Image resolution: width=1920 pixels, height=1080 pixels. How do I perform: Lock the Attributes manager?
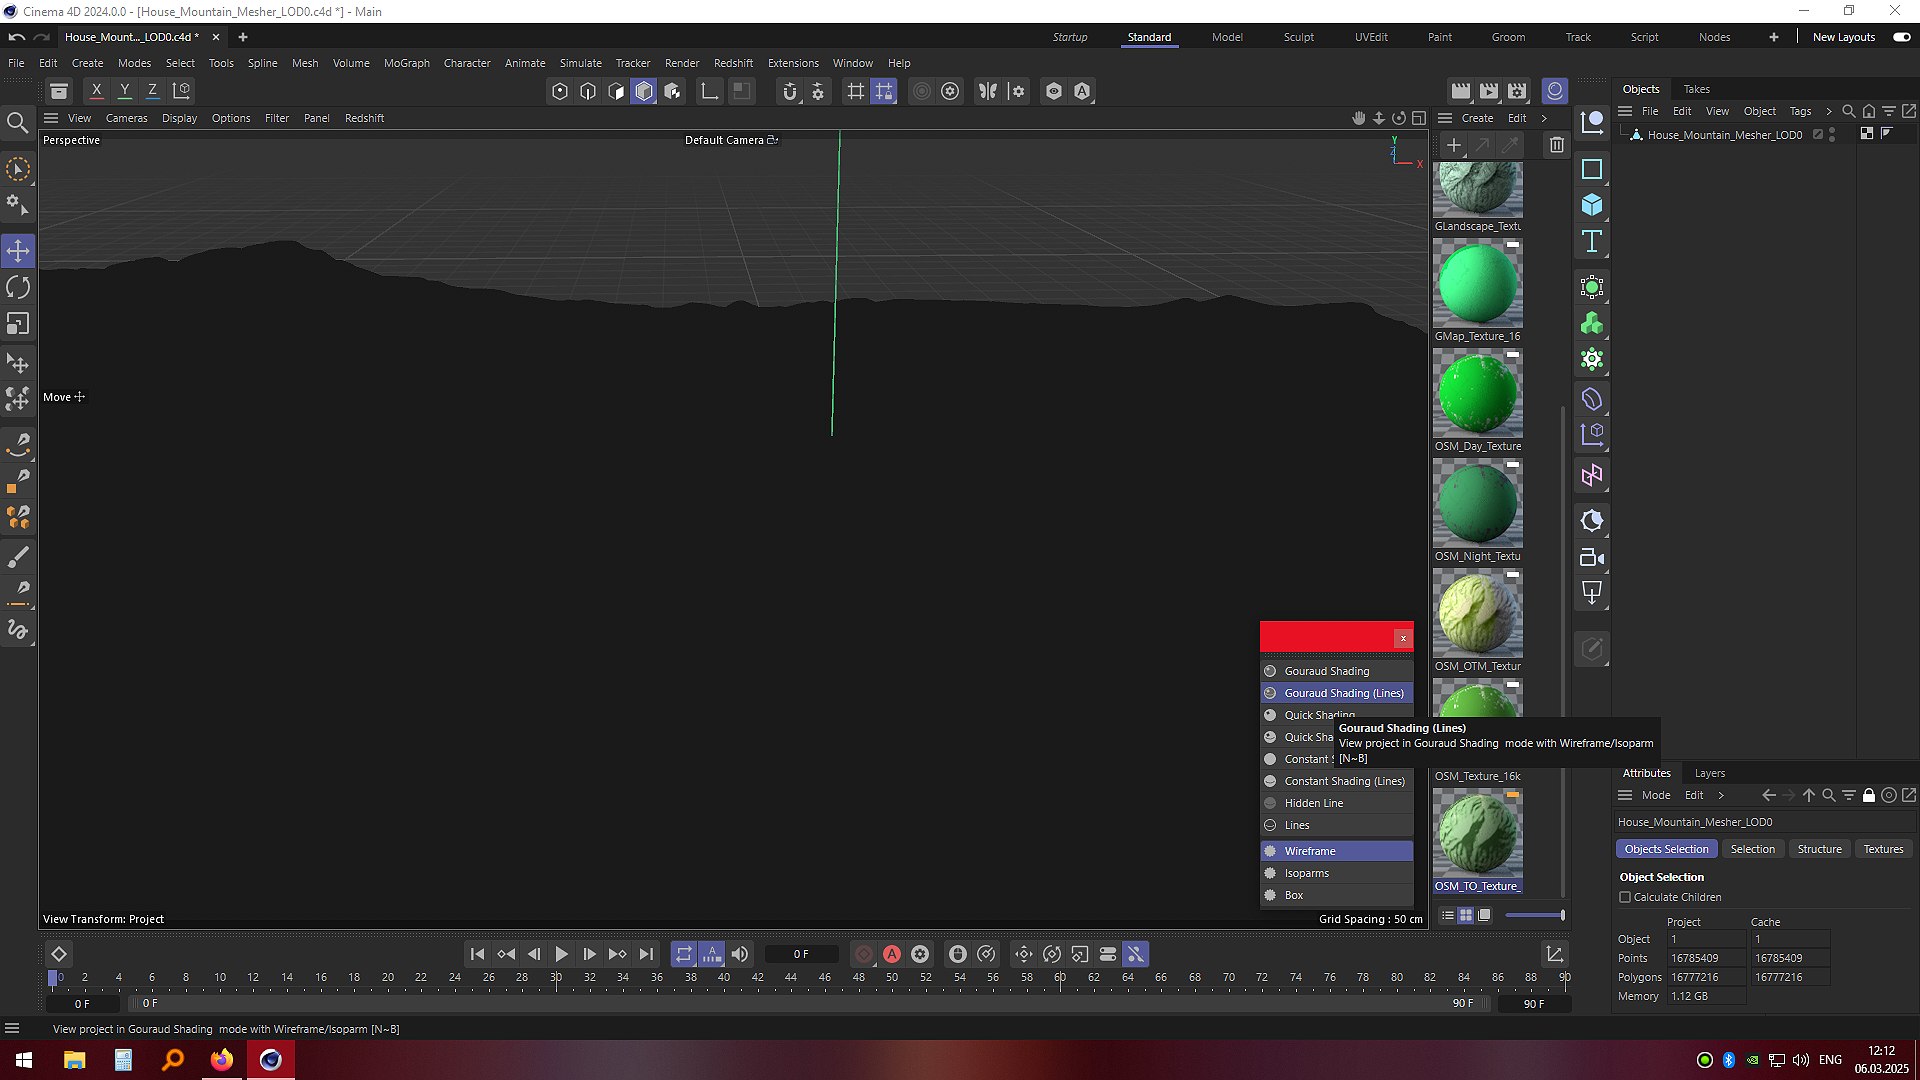click(x=1869, y=795)
